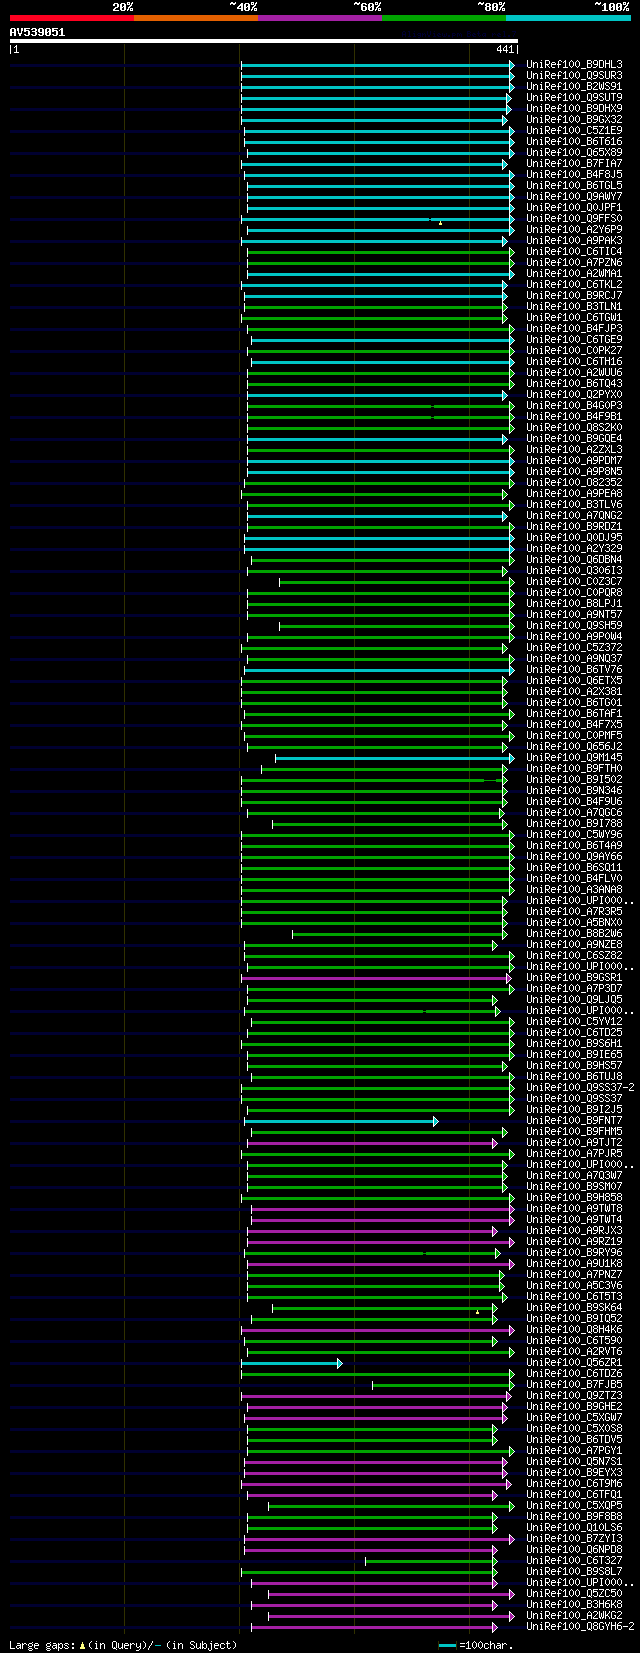Click the green alignment bar for C6TIC4

381,252
